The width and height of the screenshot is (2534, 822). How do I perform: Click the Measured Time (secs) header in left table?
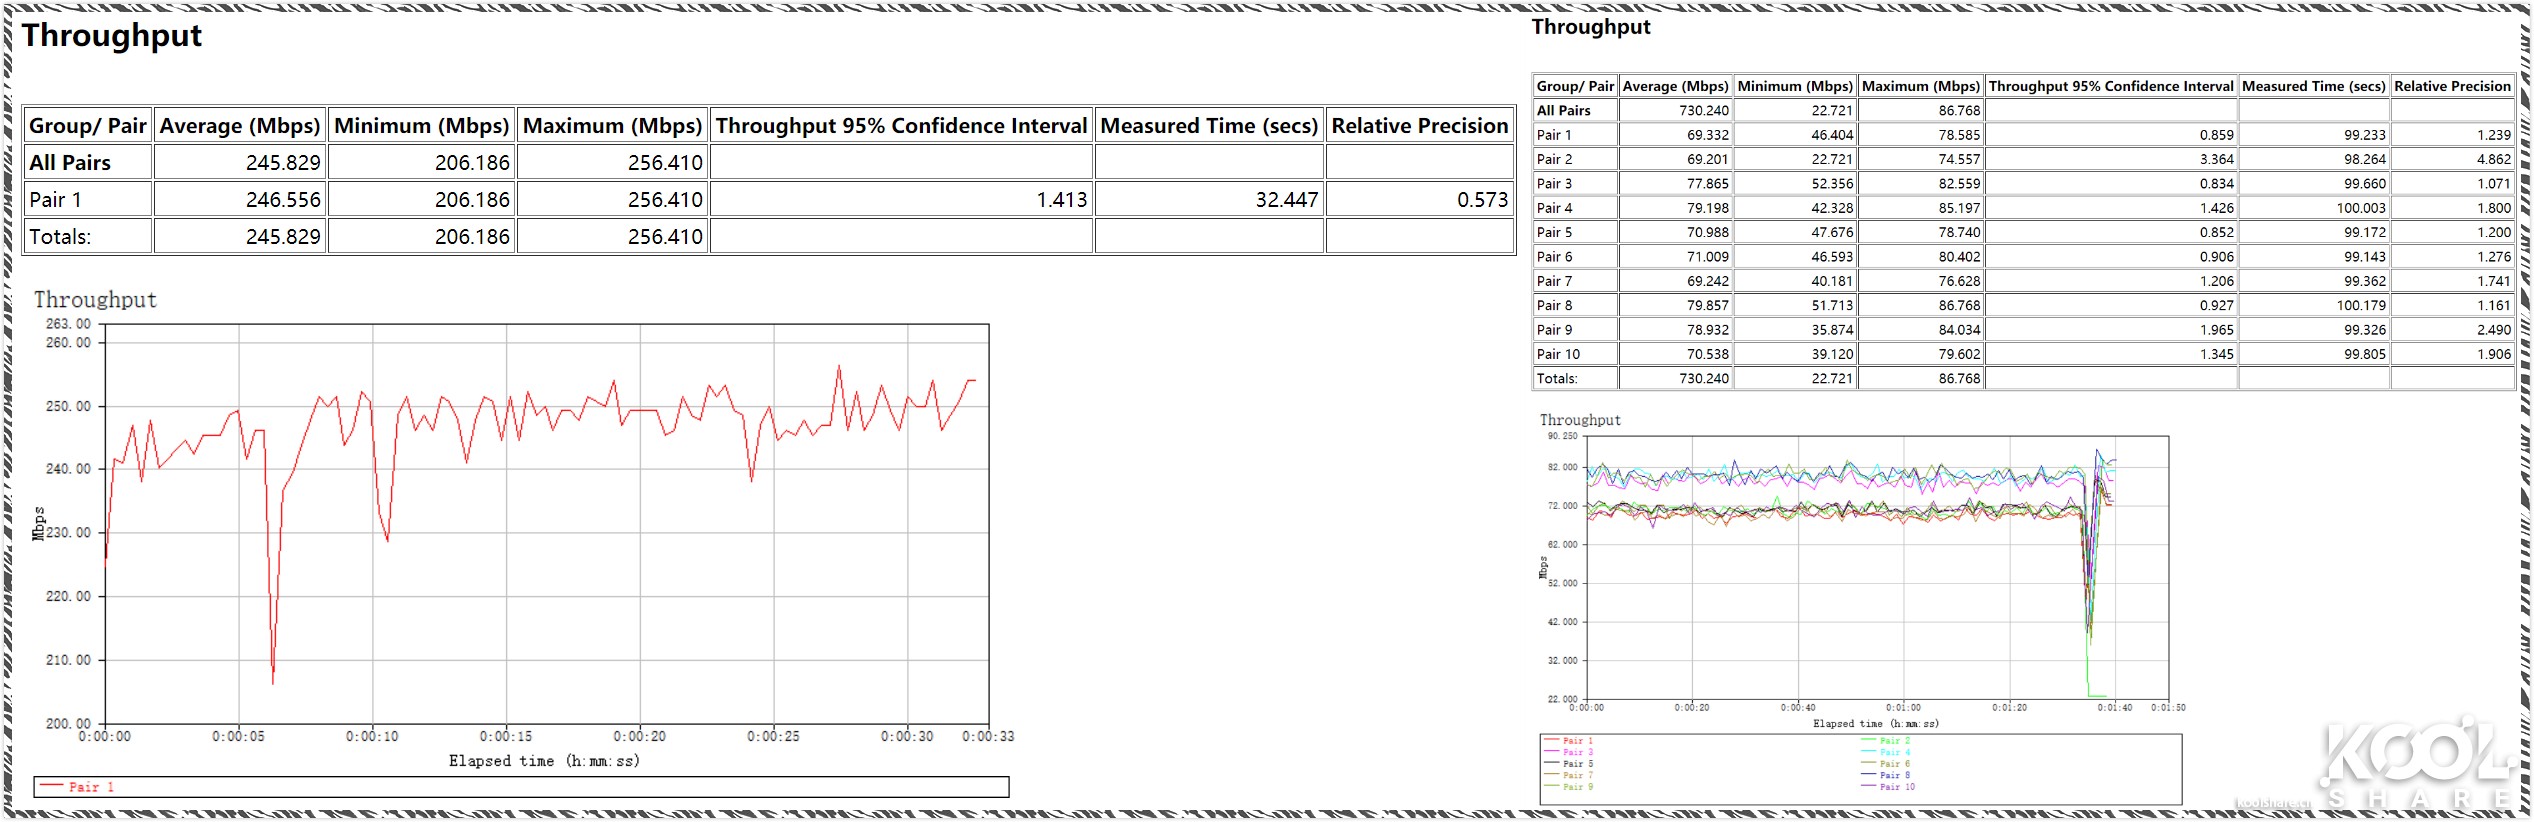pyautogui.click(x=1209, y=126)
